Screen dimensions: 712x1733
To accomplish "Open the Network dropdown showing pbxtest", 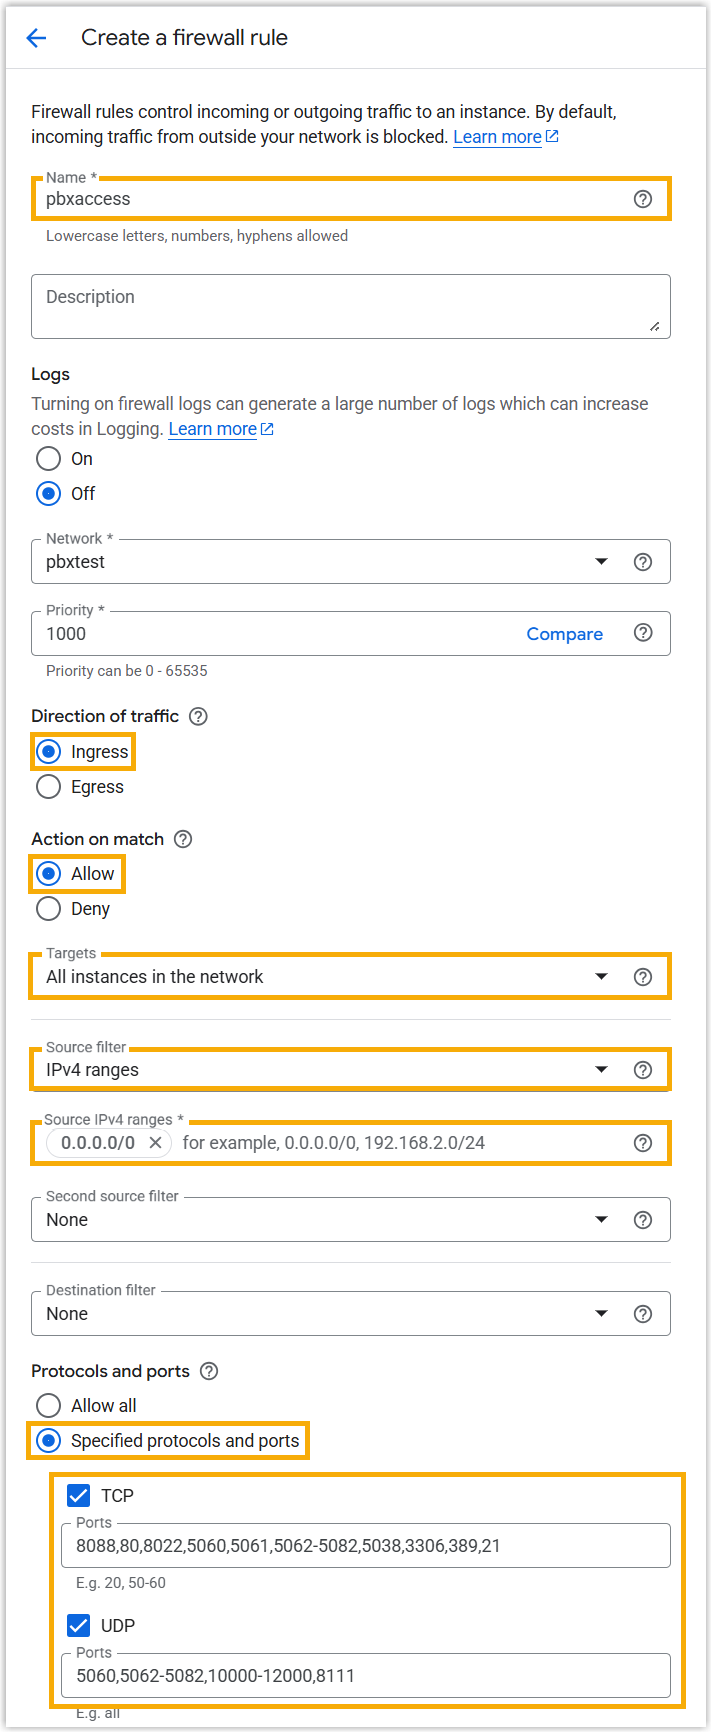I will click(320, 562).
